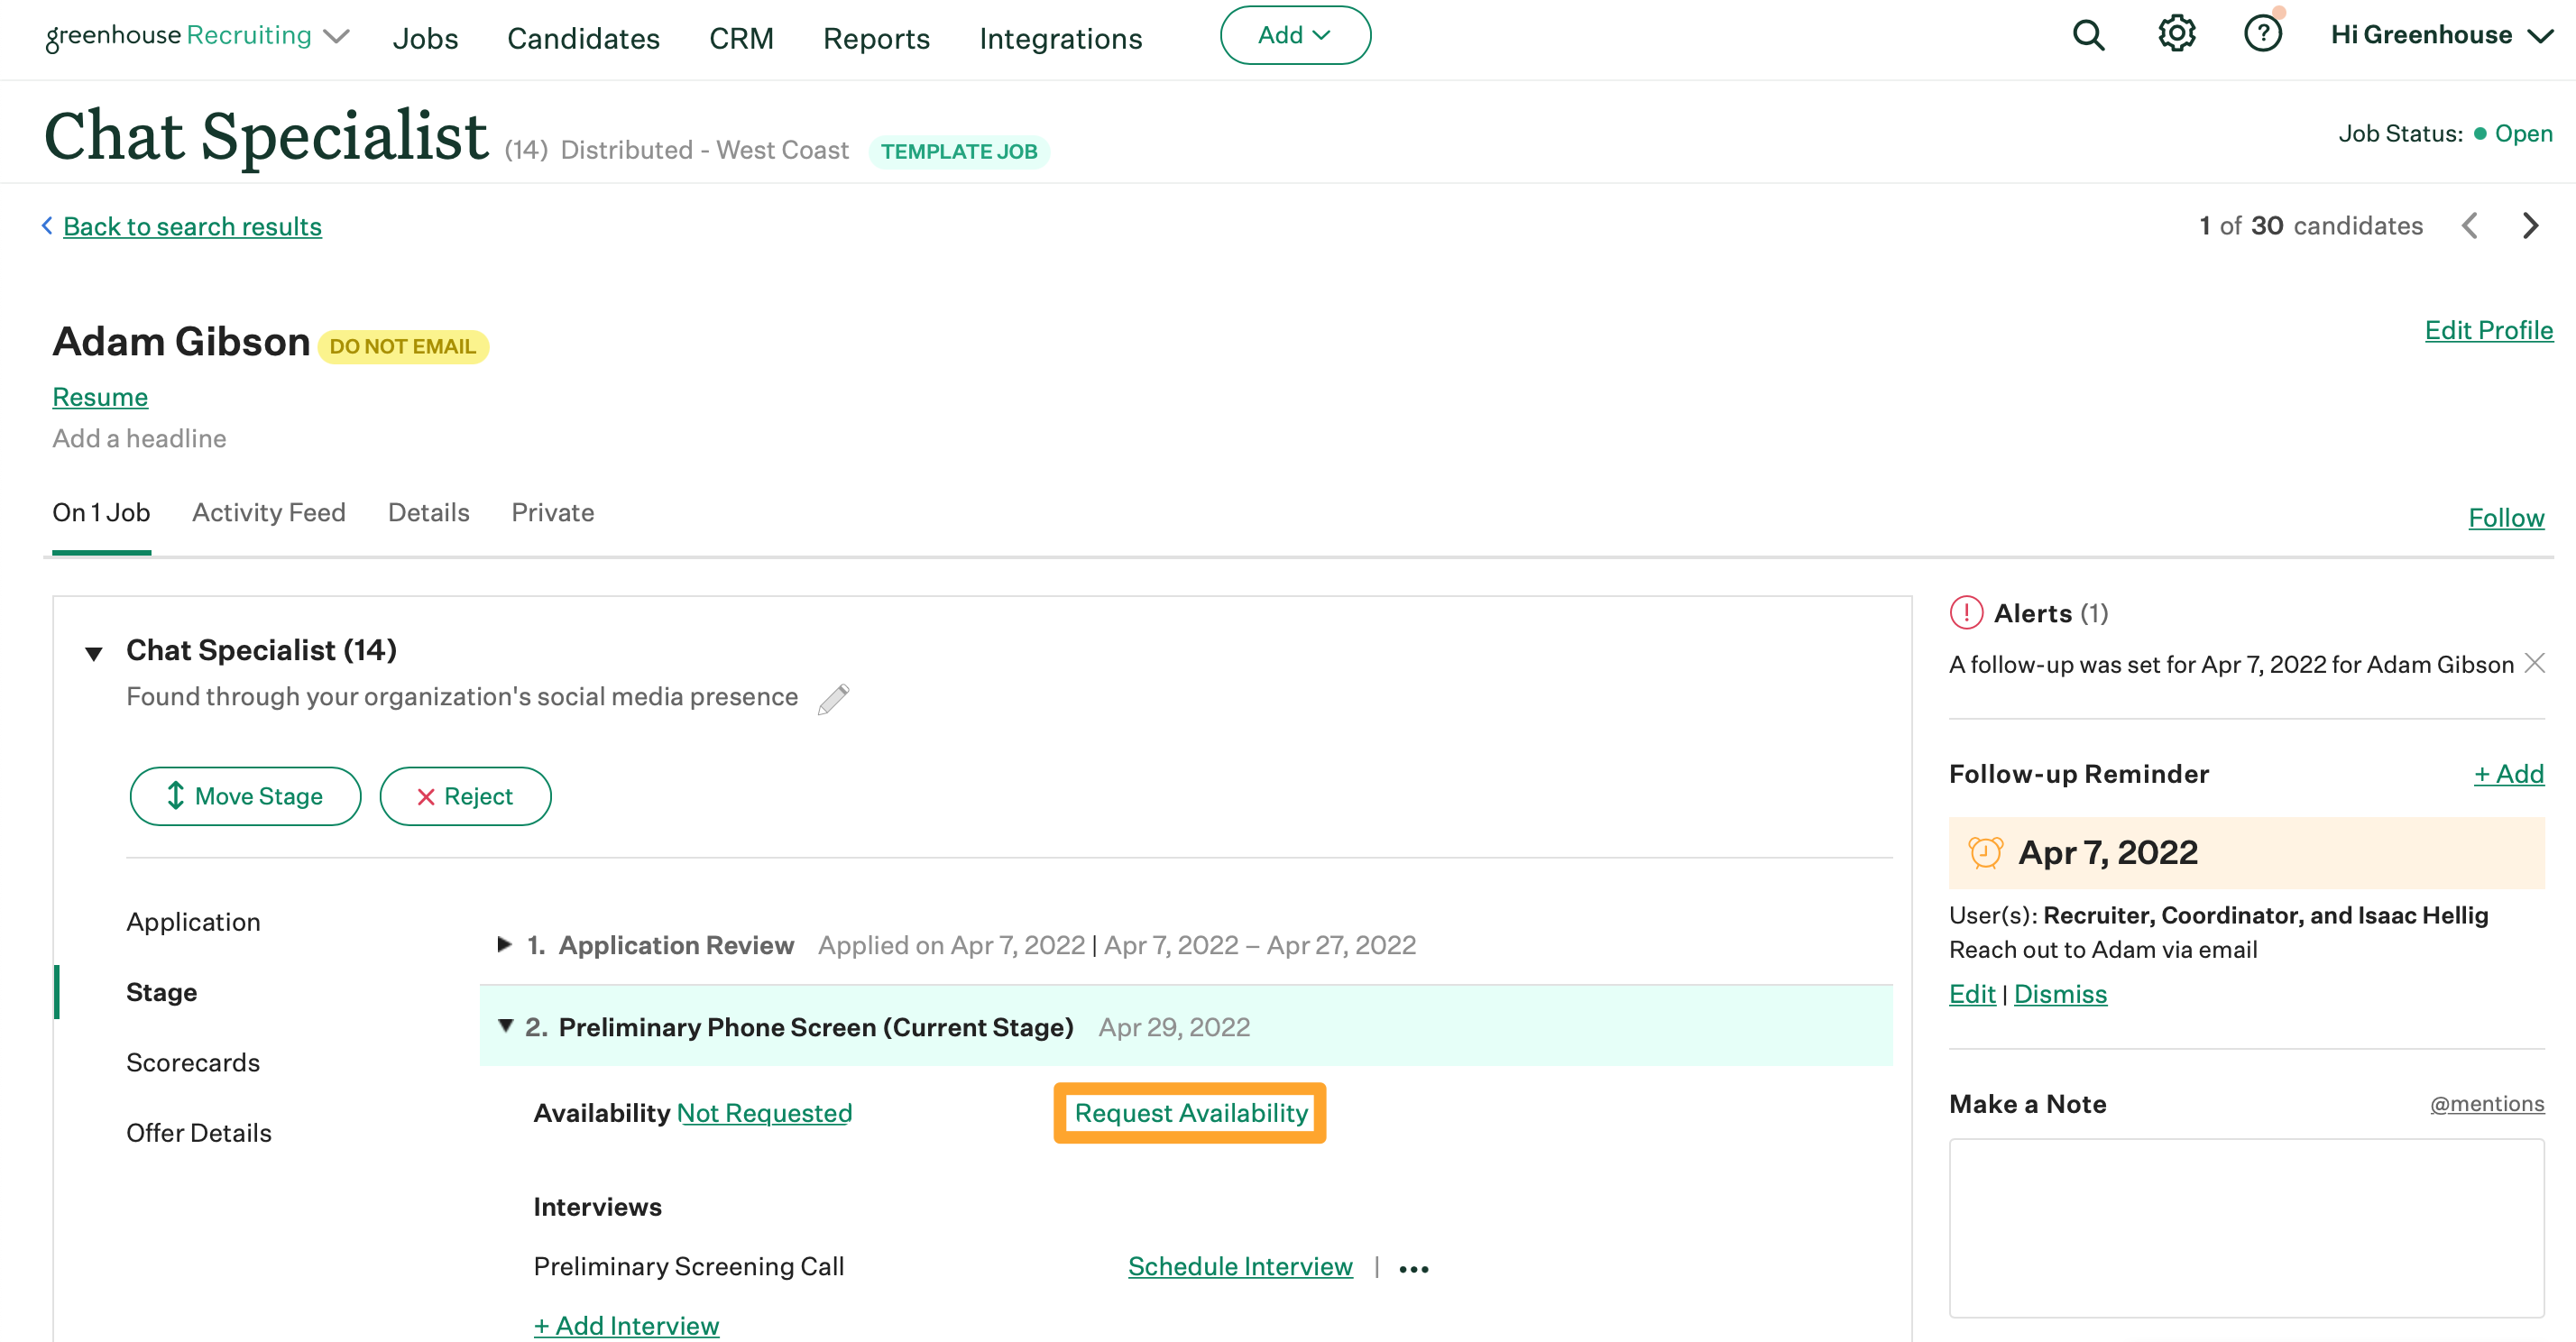Screen dimensions: 2576x1342
Task: Click the Reject button
Action: pyautogui.click(x=465, y=796)
